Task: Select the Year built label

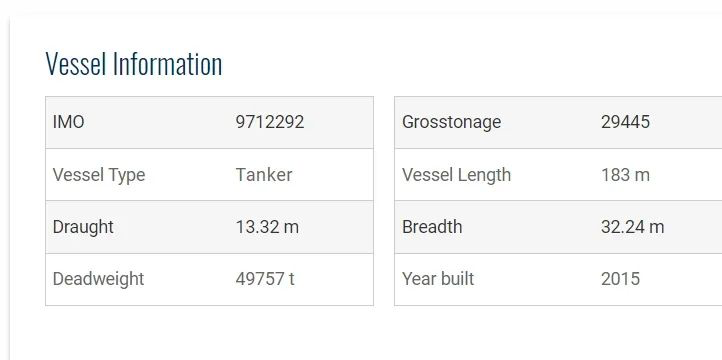Action: point(438,279)
